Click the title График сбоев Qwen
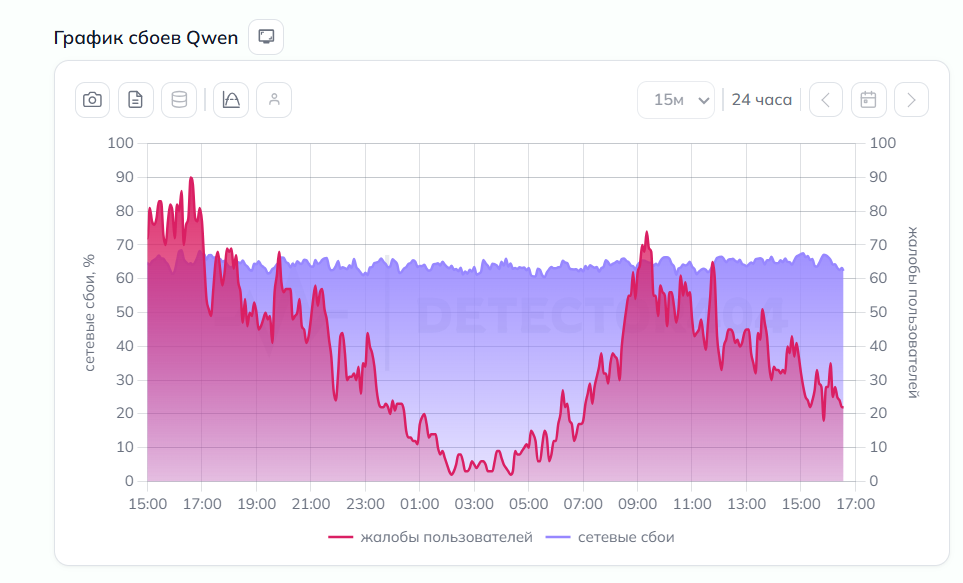Viewport: 963px width, 583px height. pyautogui.click(x=146, y=38)
